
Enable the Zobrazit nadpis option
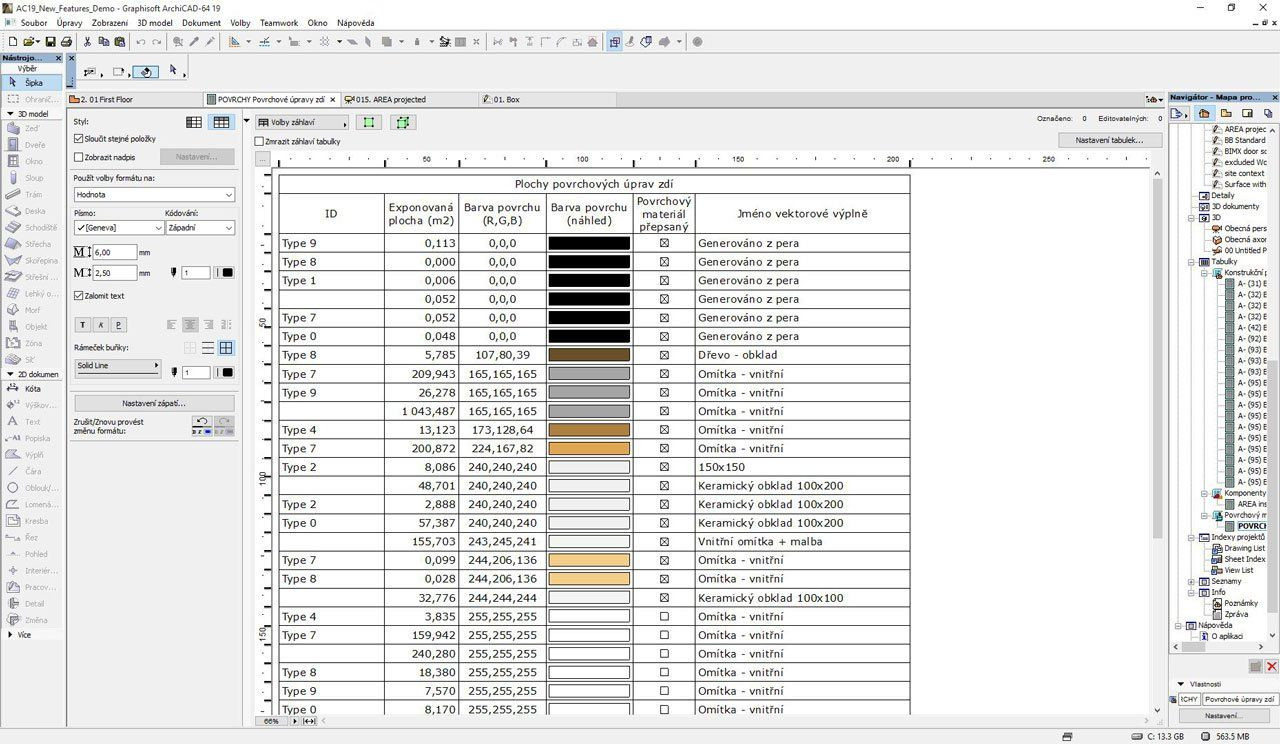coord(78,158)
